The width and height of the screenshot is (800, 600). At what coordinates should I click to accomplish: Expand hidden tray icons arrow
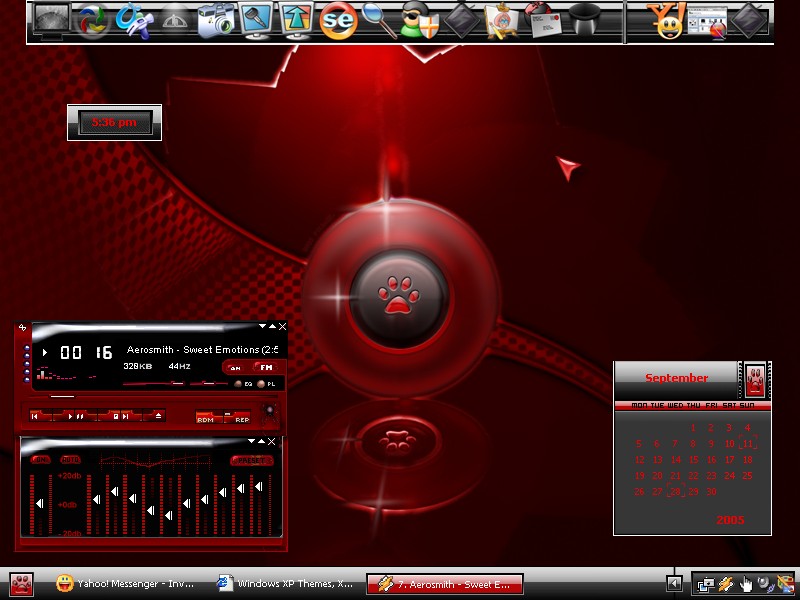click(674, 583)
